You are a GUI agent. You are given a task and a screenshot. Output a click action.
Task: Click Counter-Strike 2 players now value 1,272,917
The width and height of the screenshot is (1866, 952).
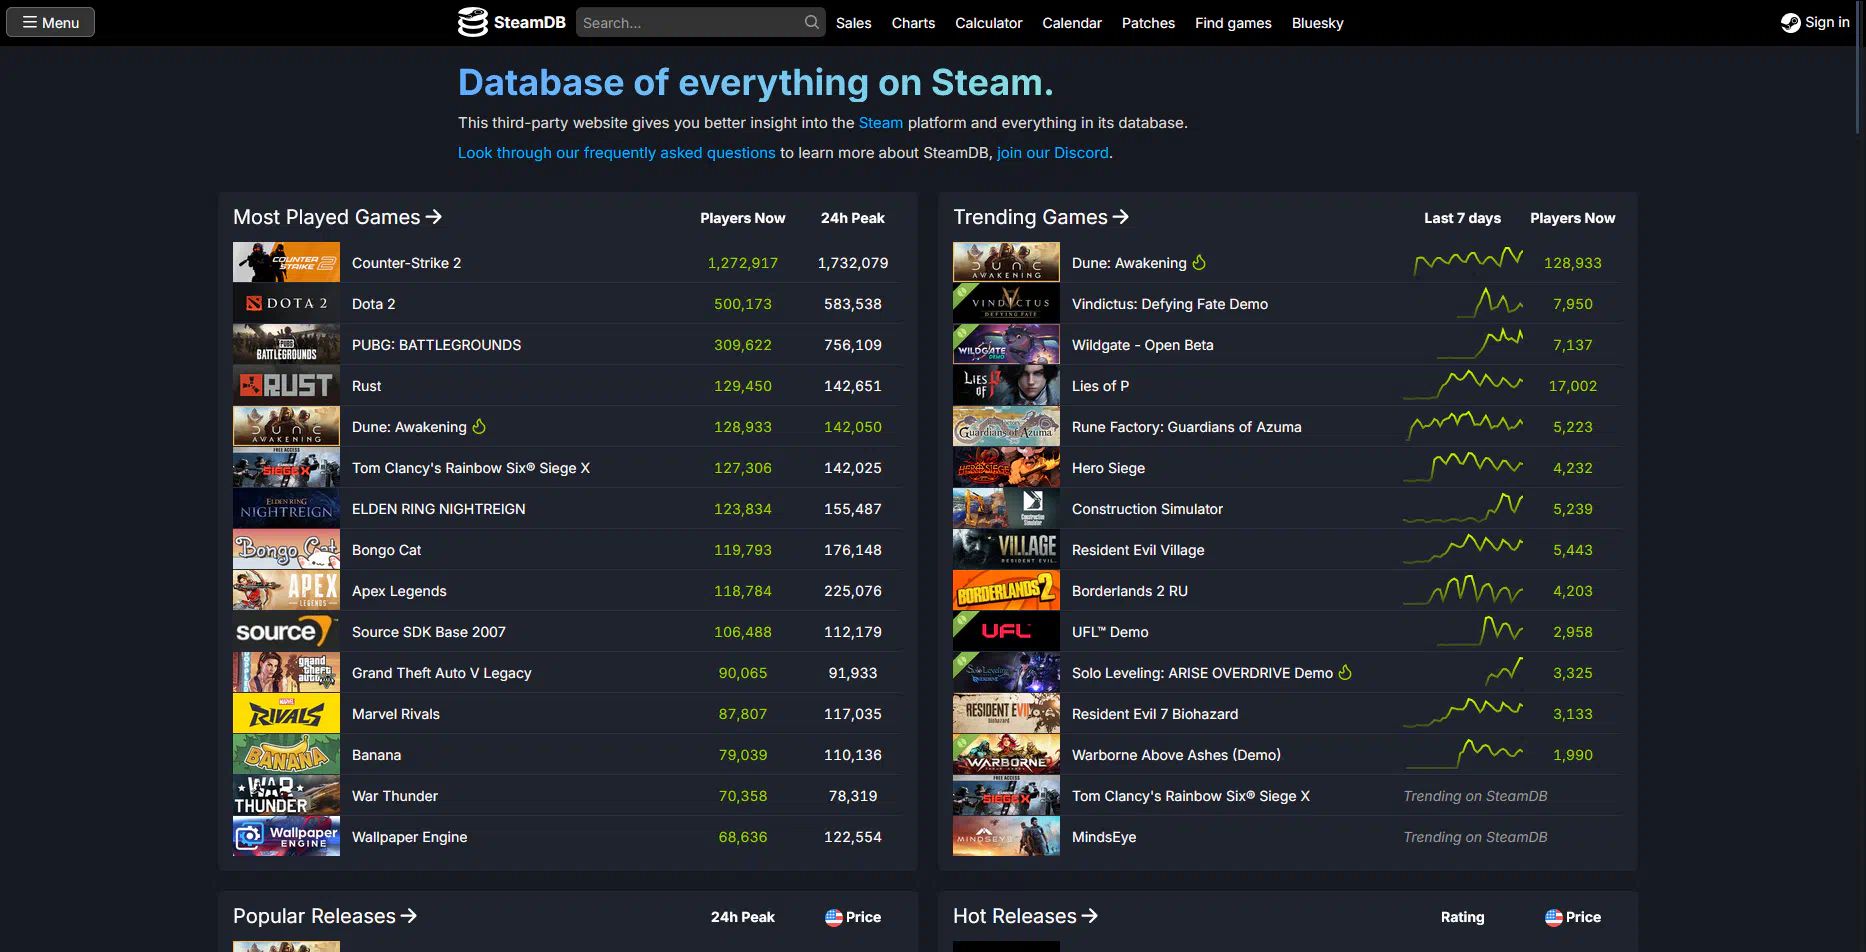pyautogui.click(x=742, y=263)
